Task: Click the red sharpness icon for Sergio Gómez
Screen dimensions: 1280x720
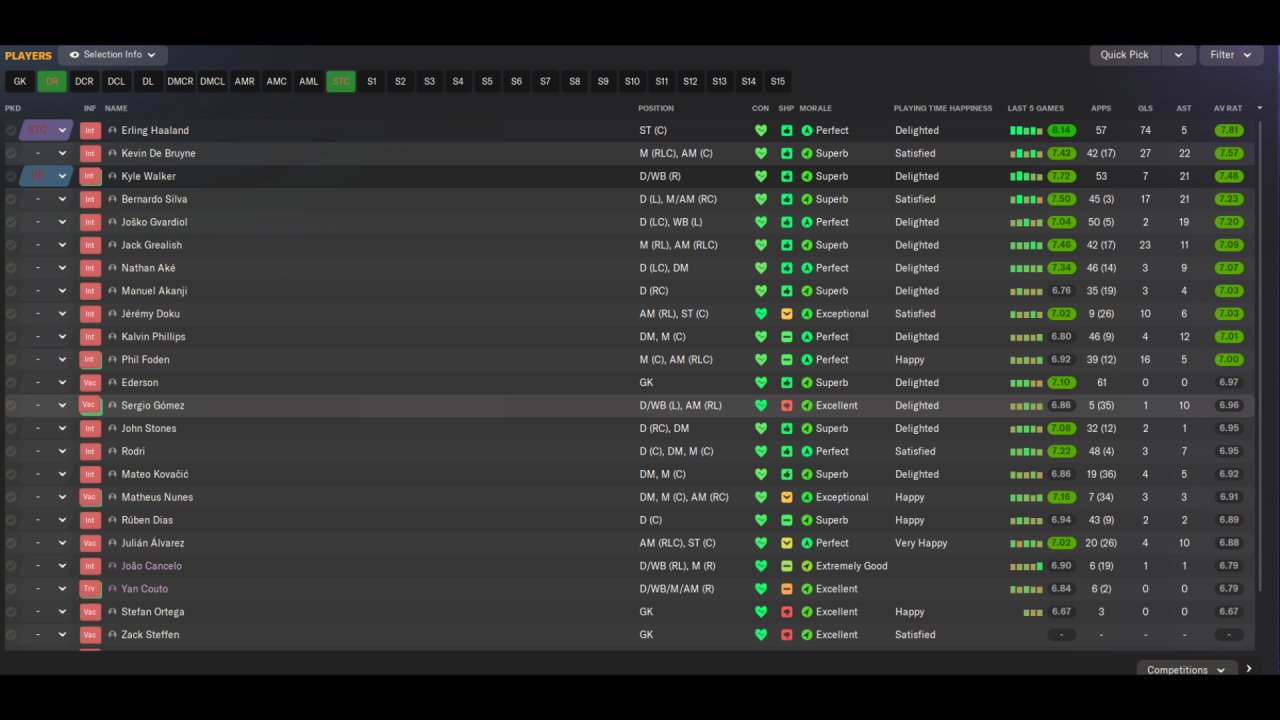Action: point(787,405)
